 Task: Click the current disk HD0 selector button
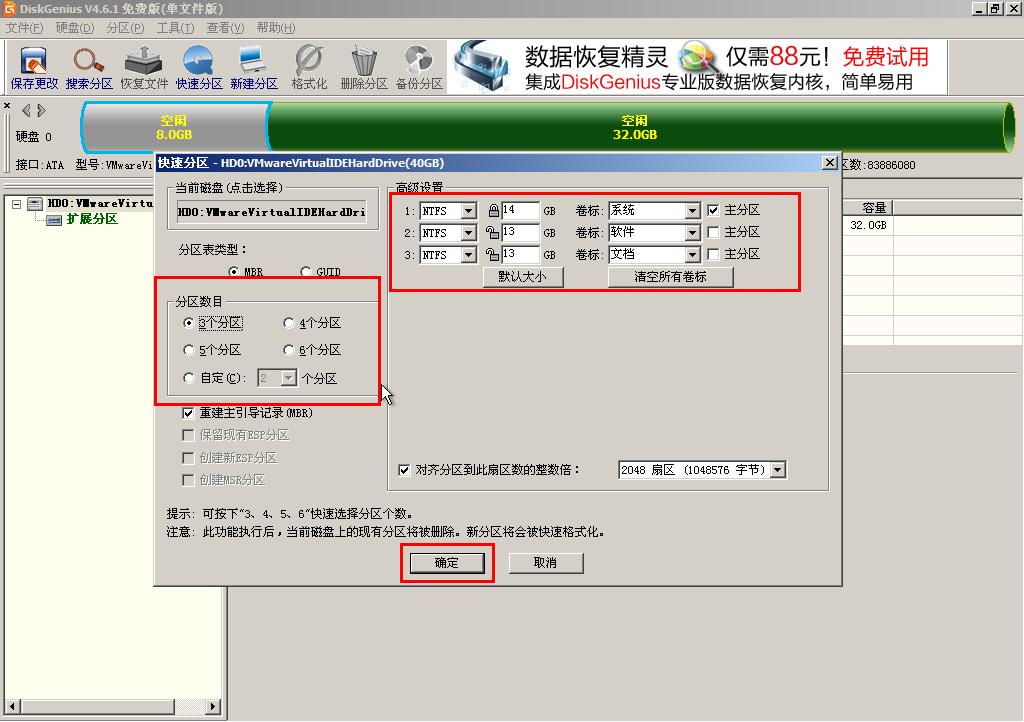[272, 212]
